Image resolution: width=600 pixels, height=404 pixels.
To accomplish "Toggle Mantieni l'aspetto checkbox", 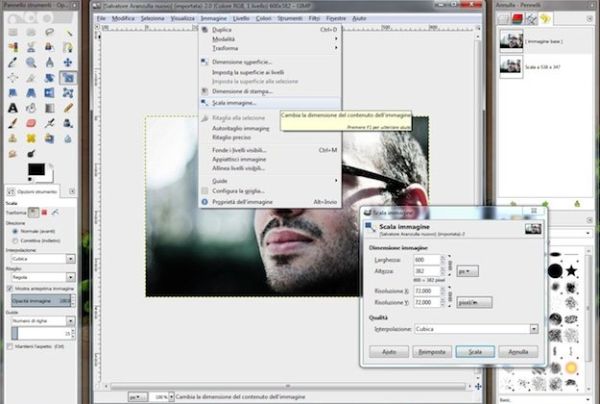I will [x=10, y=347].
